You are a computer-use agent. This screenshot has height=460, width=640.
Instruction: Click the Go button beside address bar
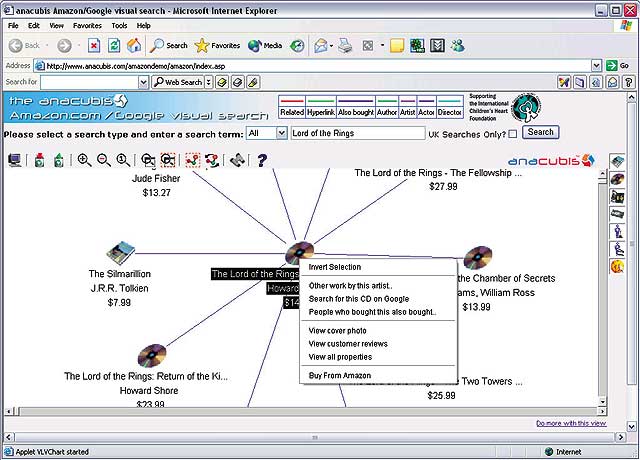point(617,65)
